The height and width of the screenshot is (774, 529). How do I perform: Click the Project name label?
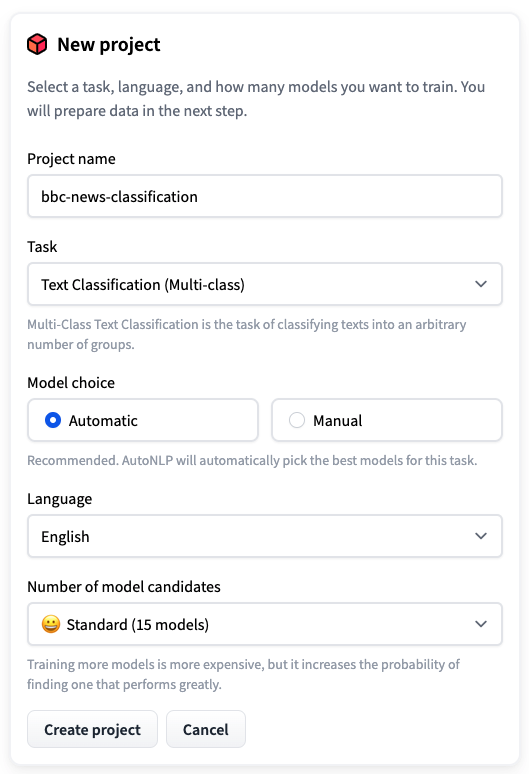pyautogui.click(x=71, y=159)
